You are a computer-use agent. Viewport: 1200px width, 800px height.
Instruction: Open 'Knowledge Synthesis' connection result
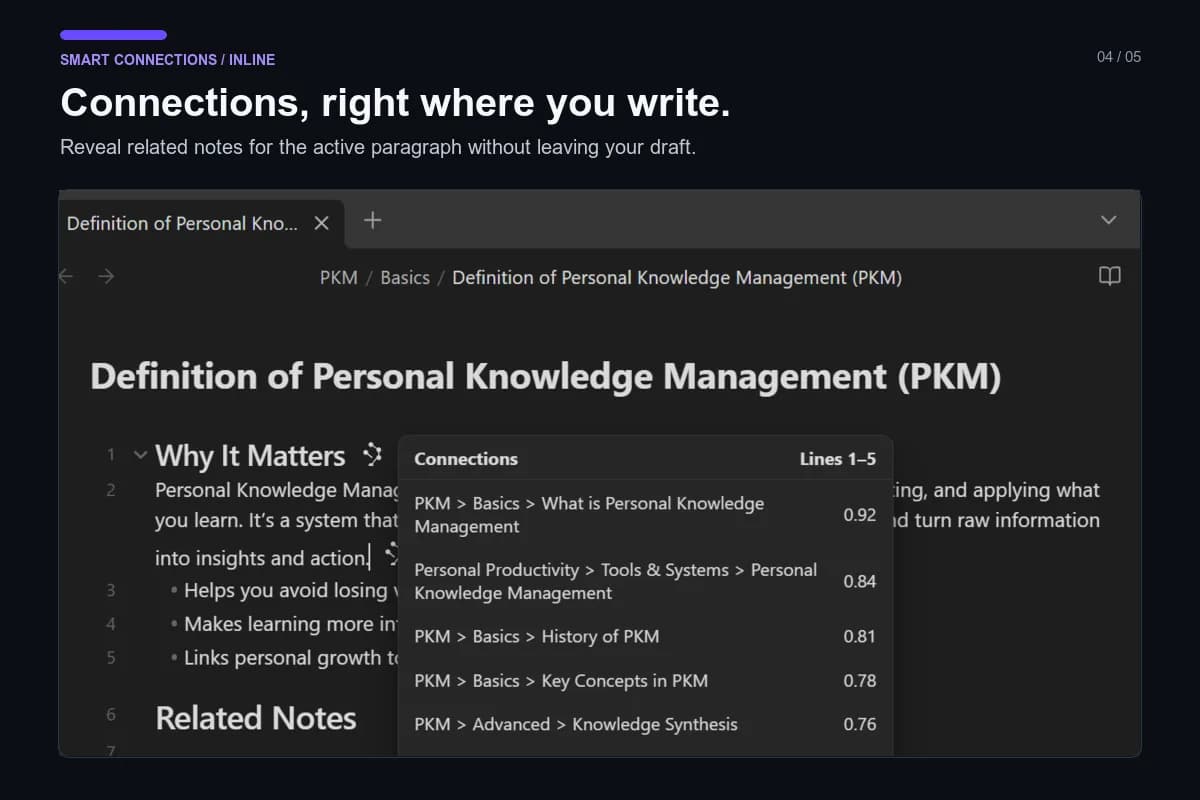click(645, 724)
